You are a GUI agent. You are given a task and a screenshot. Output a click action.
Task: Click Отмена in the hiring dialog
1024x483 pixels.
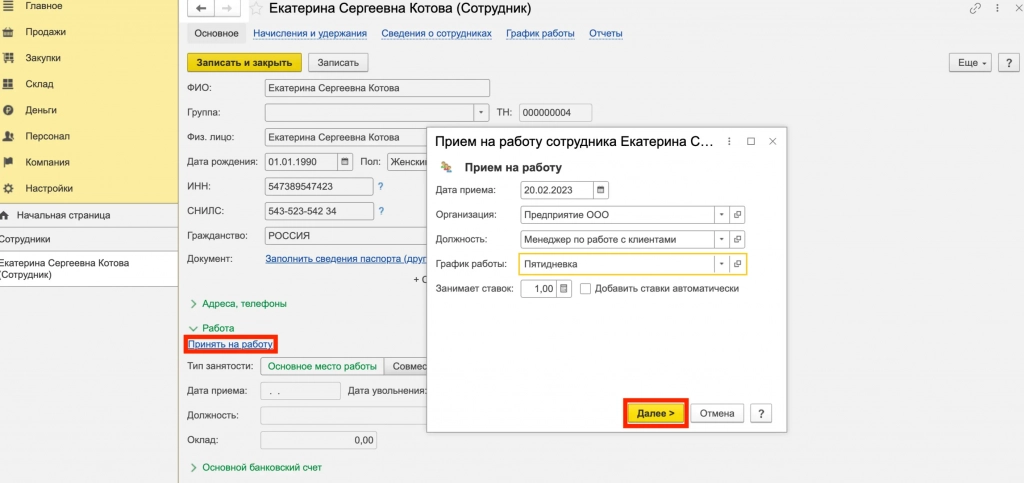pos(717,413)
